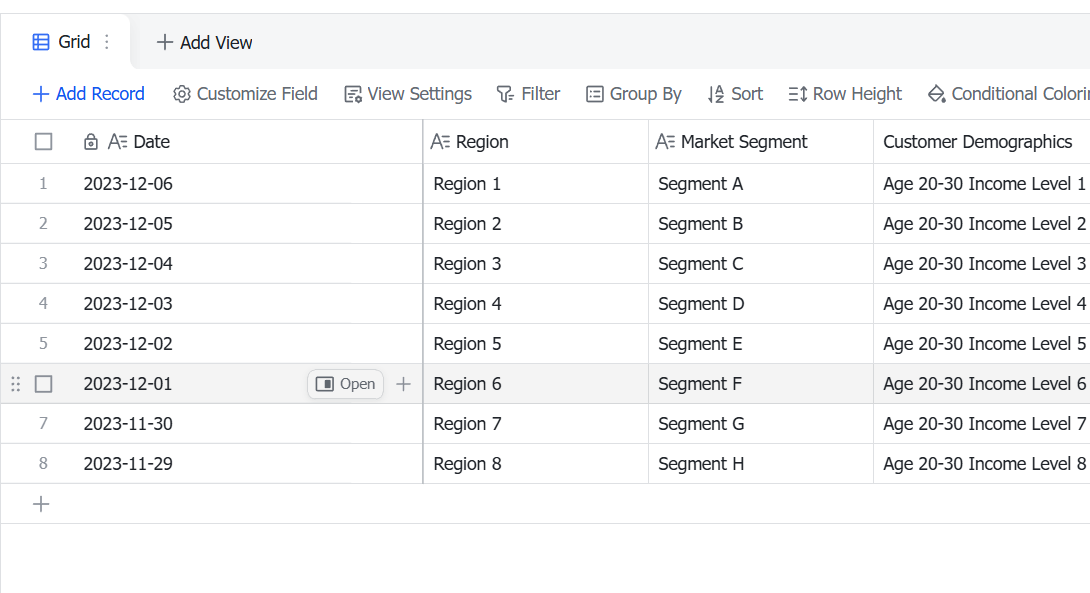This screenshot has width=1090, height=593.
Task: Click the drag handle on the Region 6 row
Action: click(x=15, y=384)
